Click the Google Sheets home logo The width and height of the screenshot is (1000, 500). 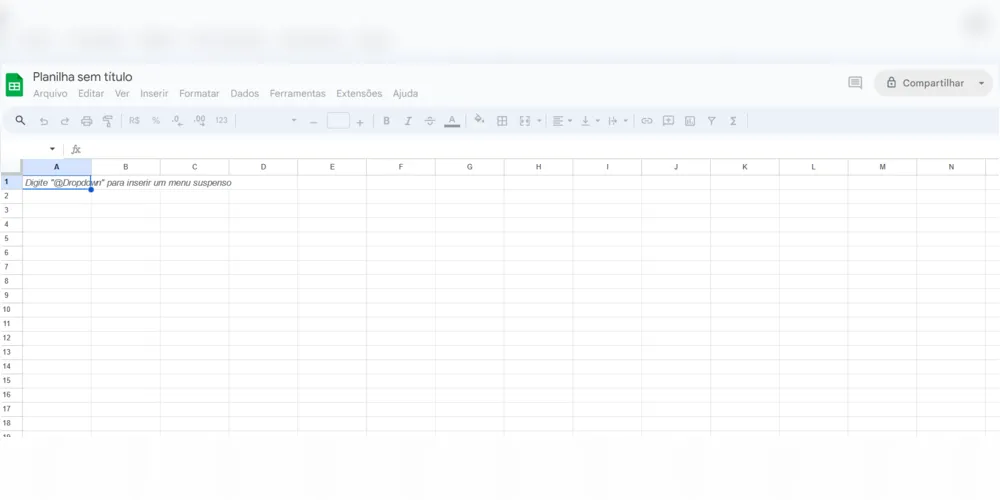pyautogui.click(x=14, y=85)
